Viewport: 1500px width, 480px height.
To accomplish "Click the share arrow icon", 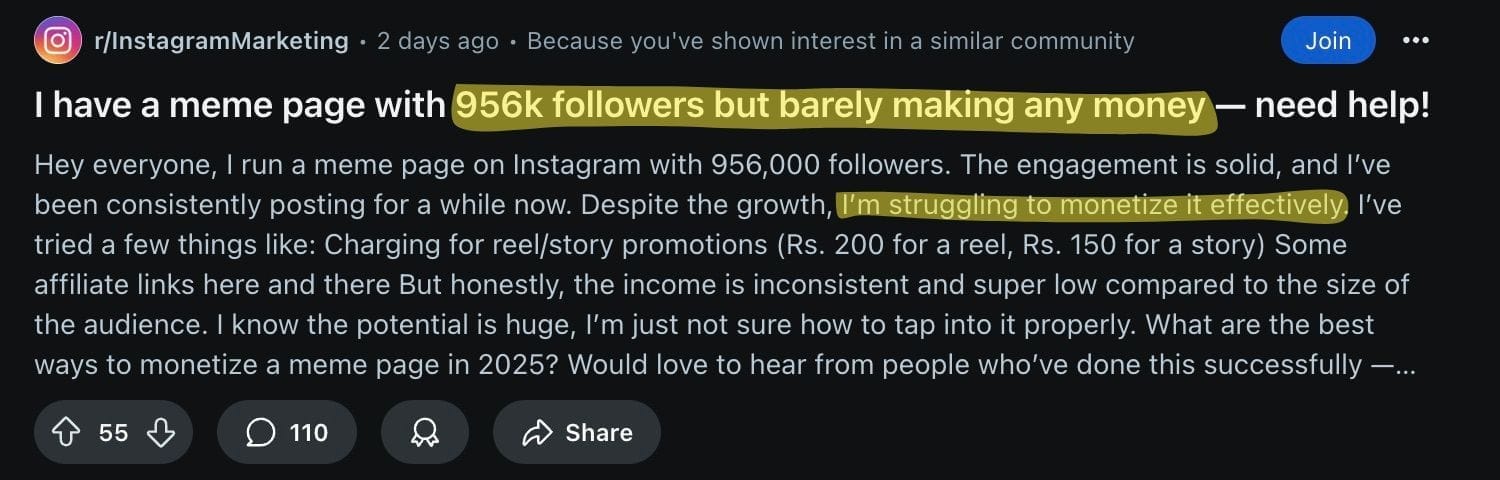I will pos(538,432).
